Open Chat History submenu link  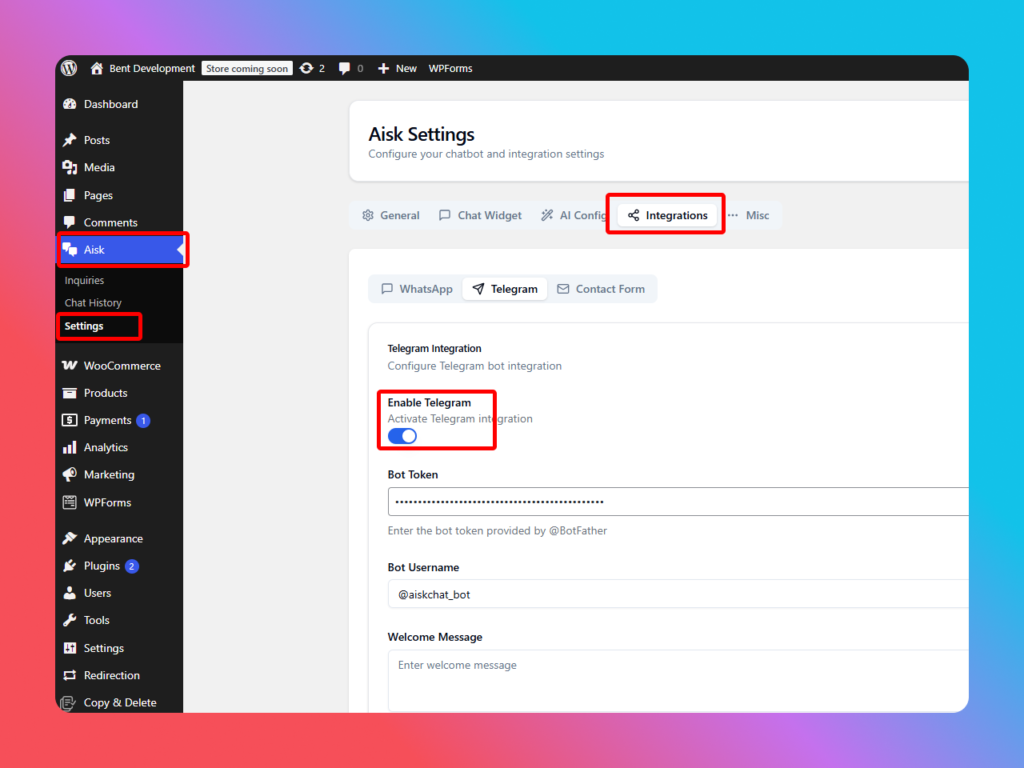(x=93, y=303)
